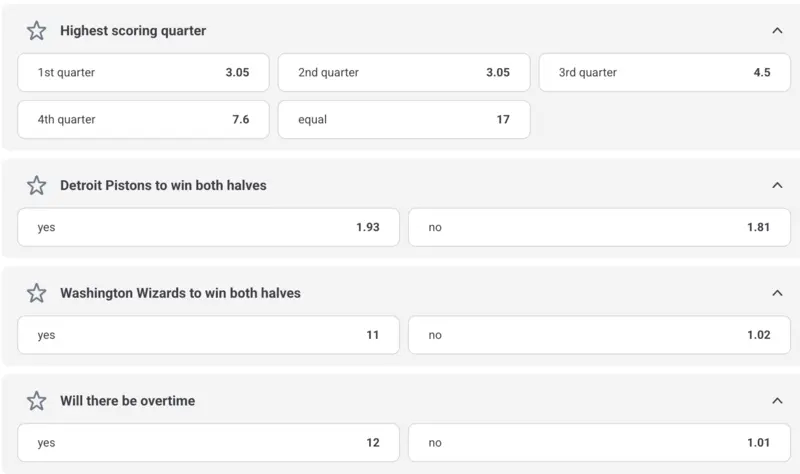Star the Washington Wizards both halves market
Viewport: 800px width, 474px height.
coord(37,293)
